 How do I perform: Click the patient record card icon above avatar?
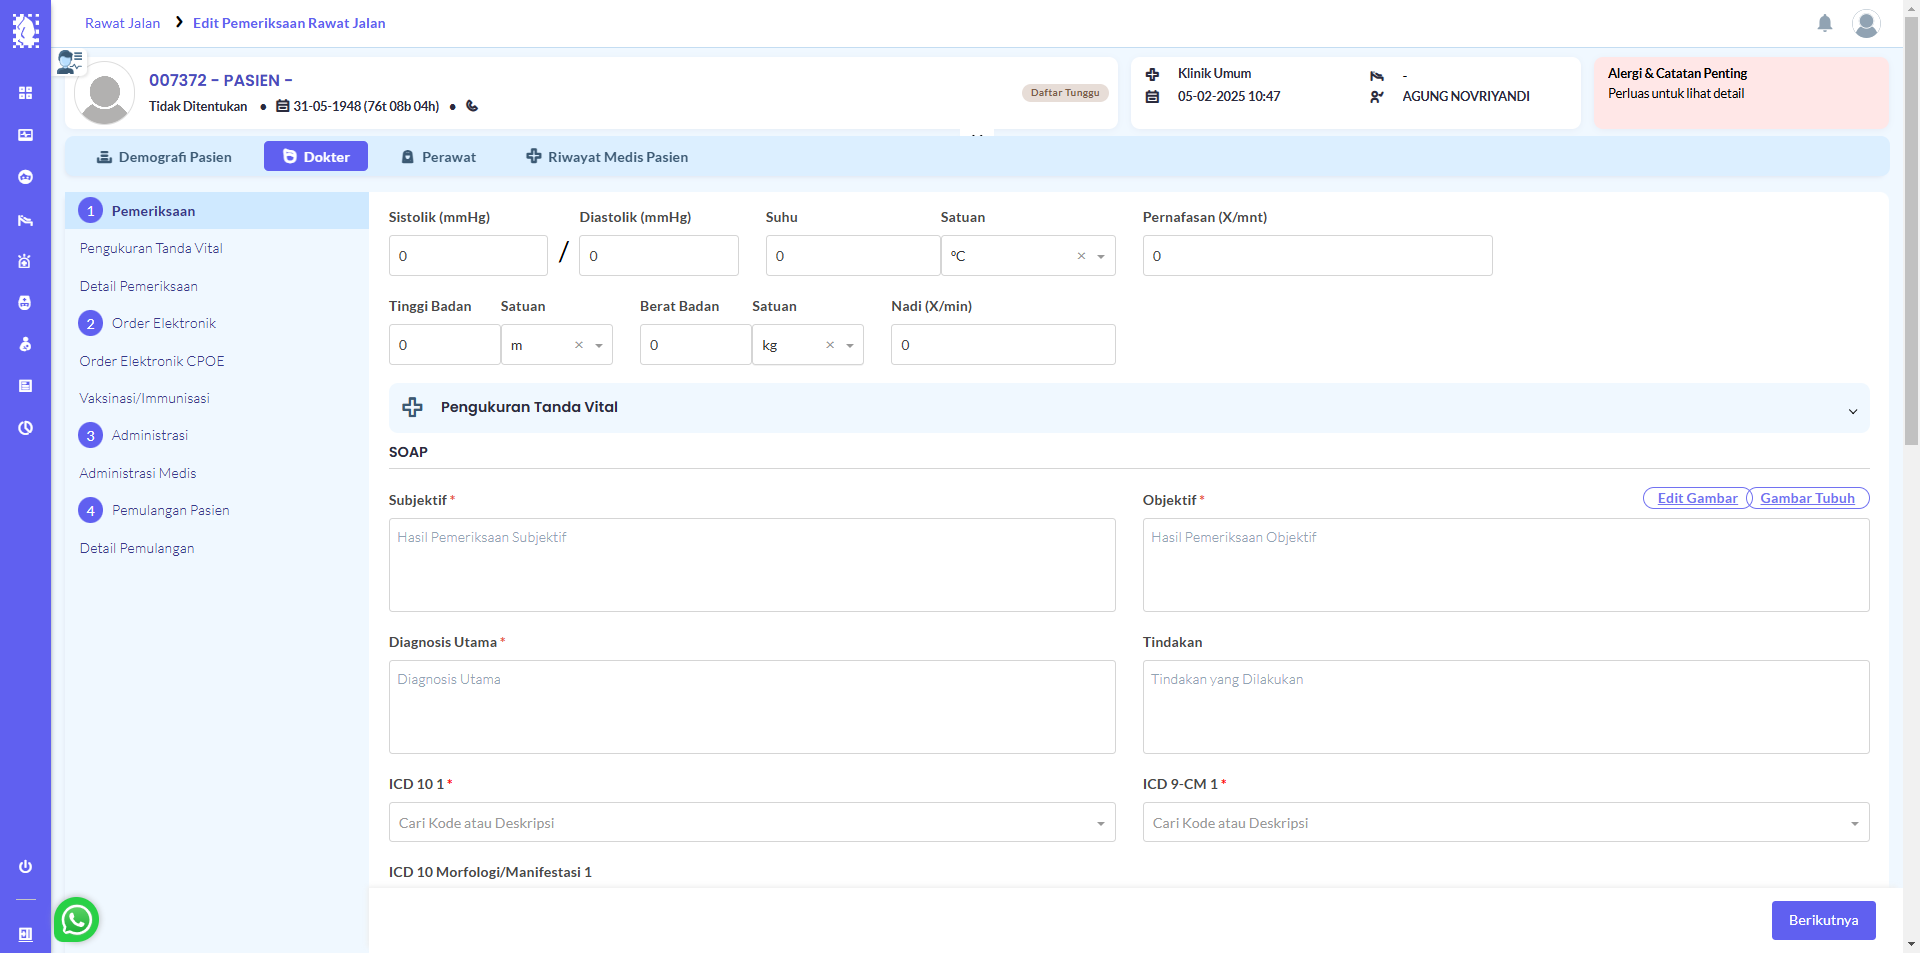(x=70, y=62)
